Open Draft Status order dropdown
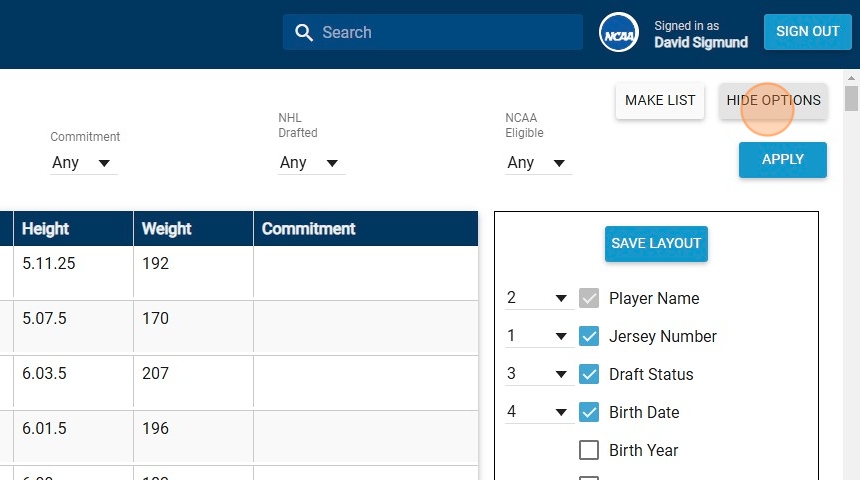The image size is (860, 480). coord(537,375)
